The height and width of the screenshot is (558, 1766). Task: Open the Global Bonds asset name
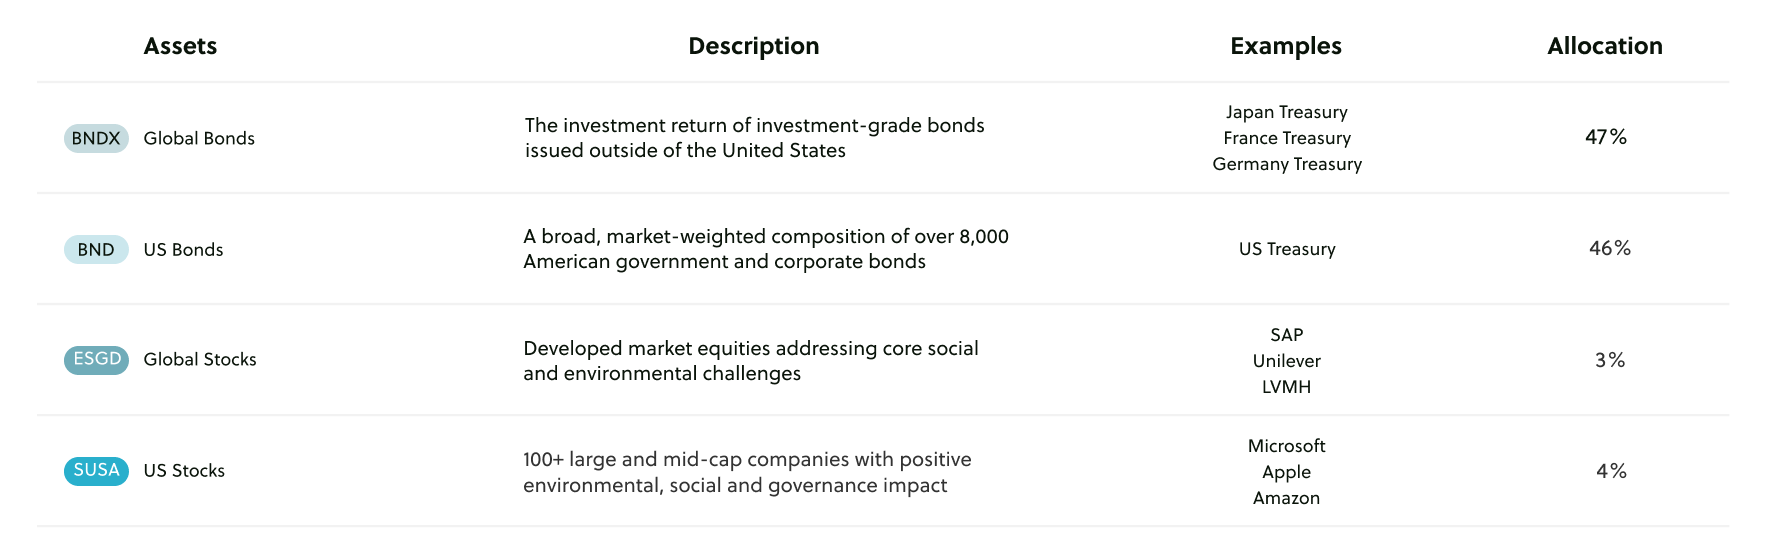[199, 138]
